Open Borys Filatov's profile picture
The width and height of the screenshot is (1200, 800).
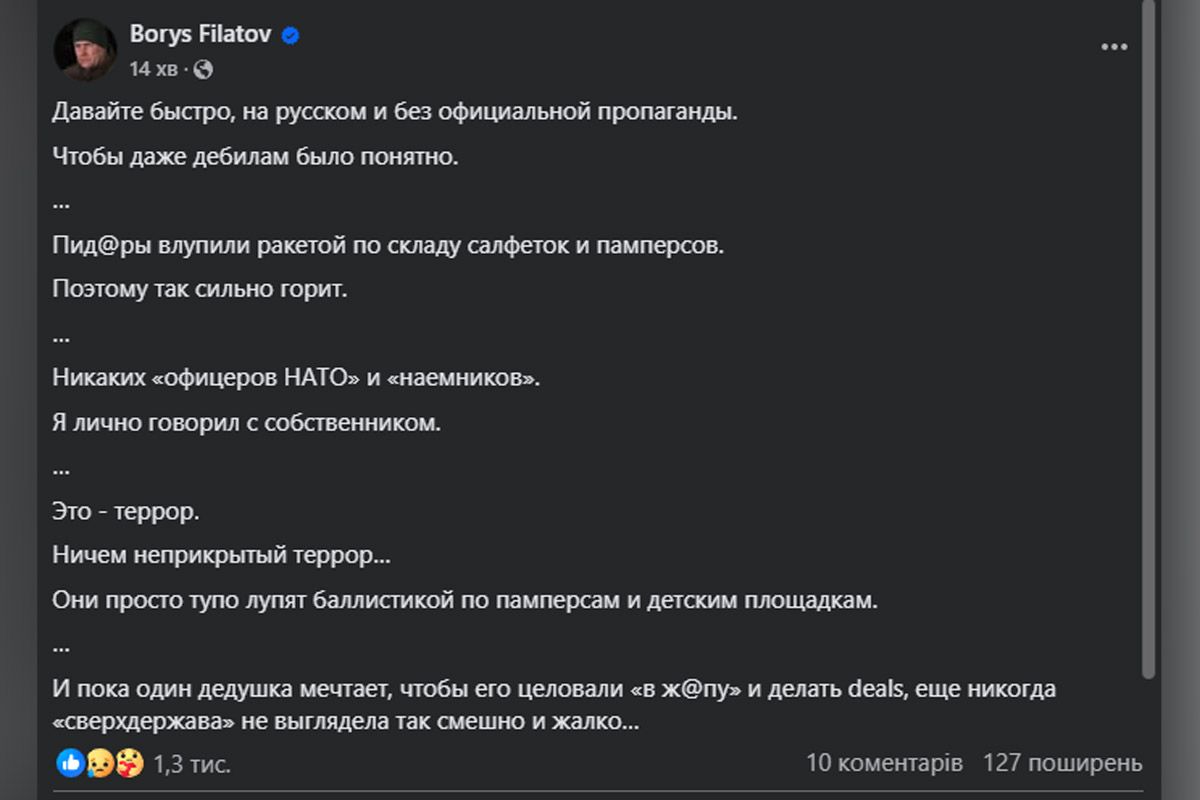tap(88, 48)
